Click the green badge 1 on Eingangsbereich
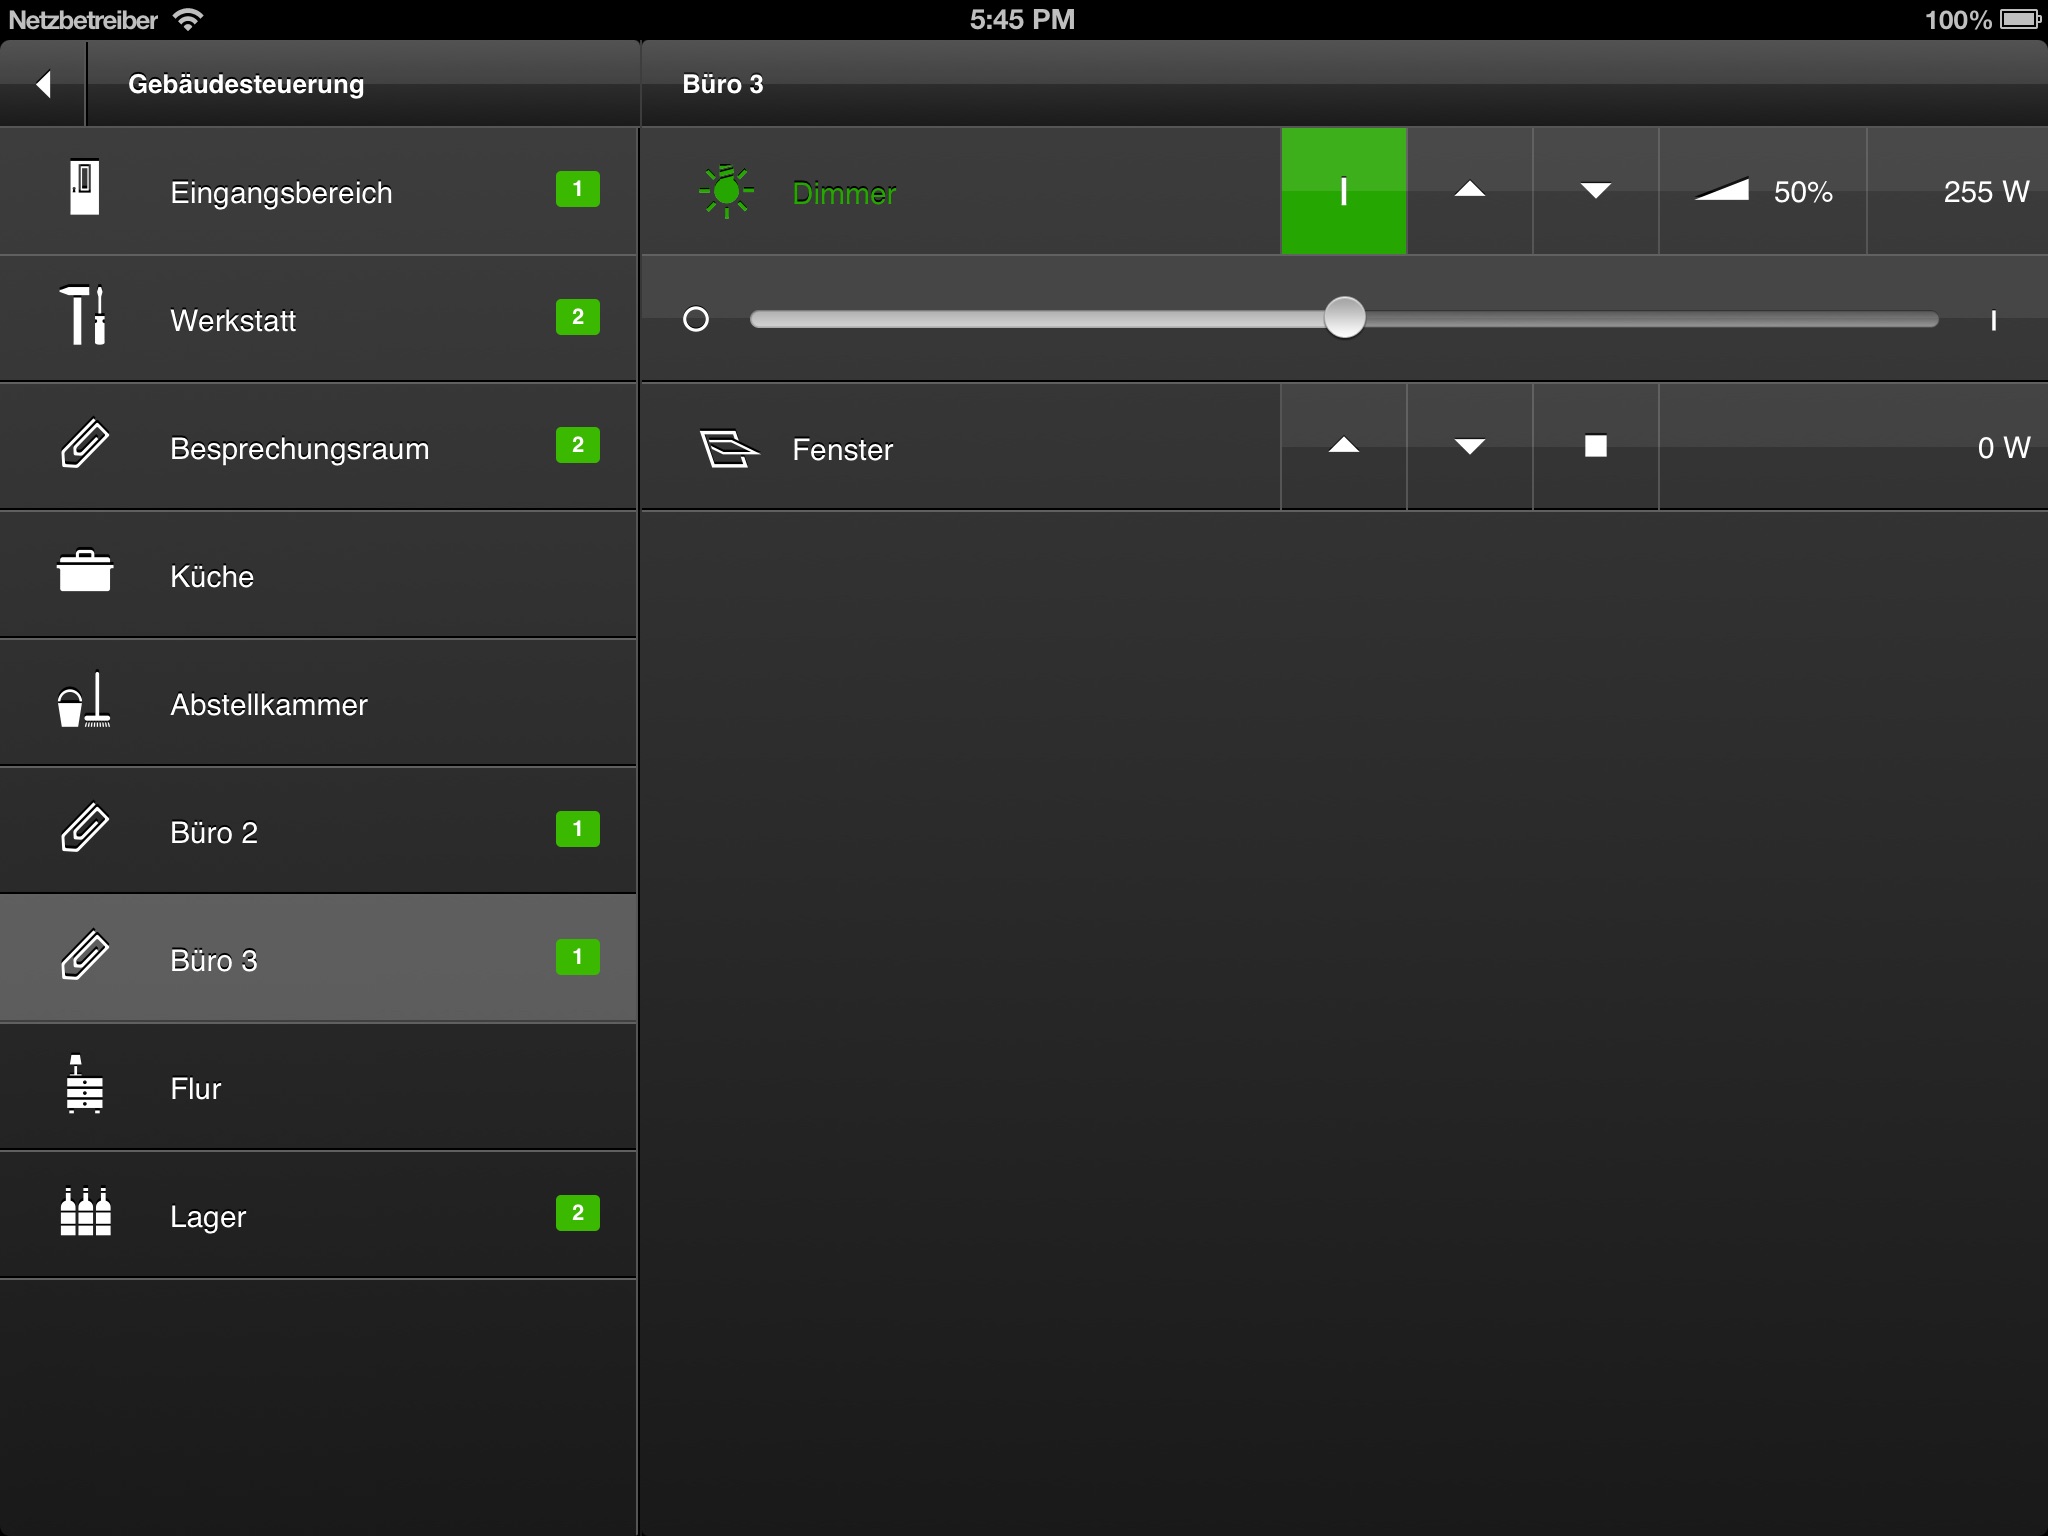This screenshot has height=1536, width=2048. click(x=578, y=189)
